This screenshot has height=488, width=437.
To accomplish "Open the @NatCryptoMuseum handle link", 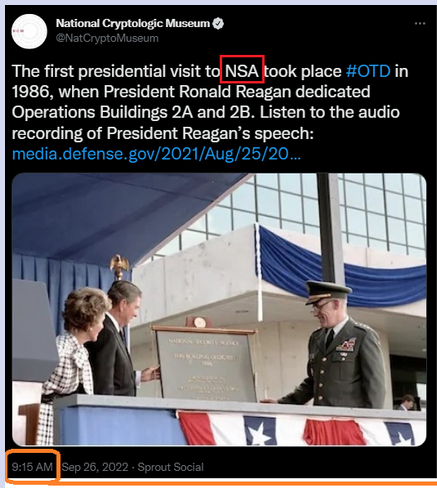I will pyautogui.click(x=107, y=38).
